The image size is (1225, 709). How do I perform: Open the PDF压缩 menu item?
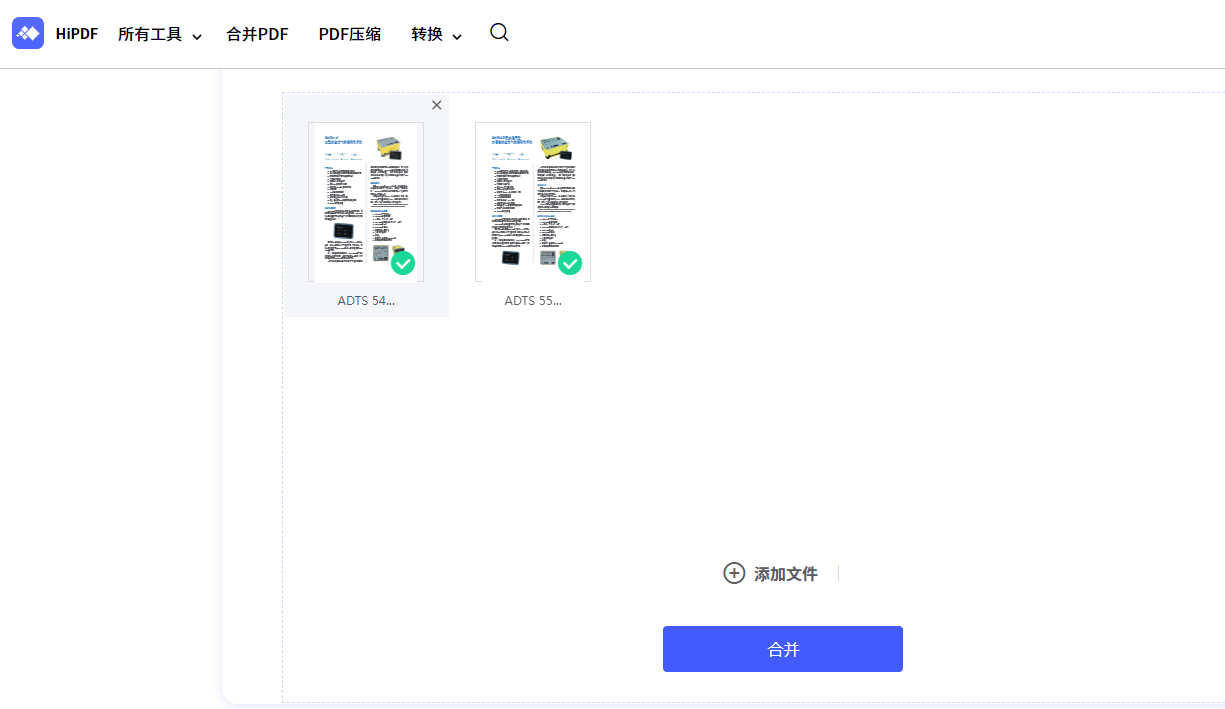350,33
